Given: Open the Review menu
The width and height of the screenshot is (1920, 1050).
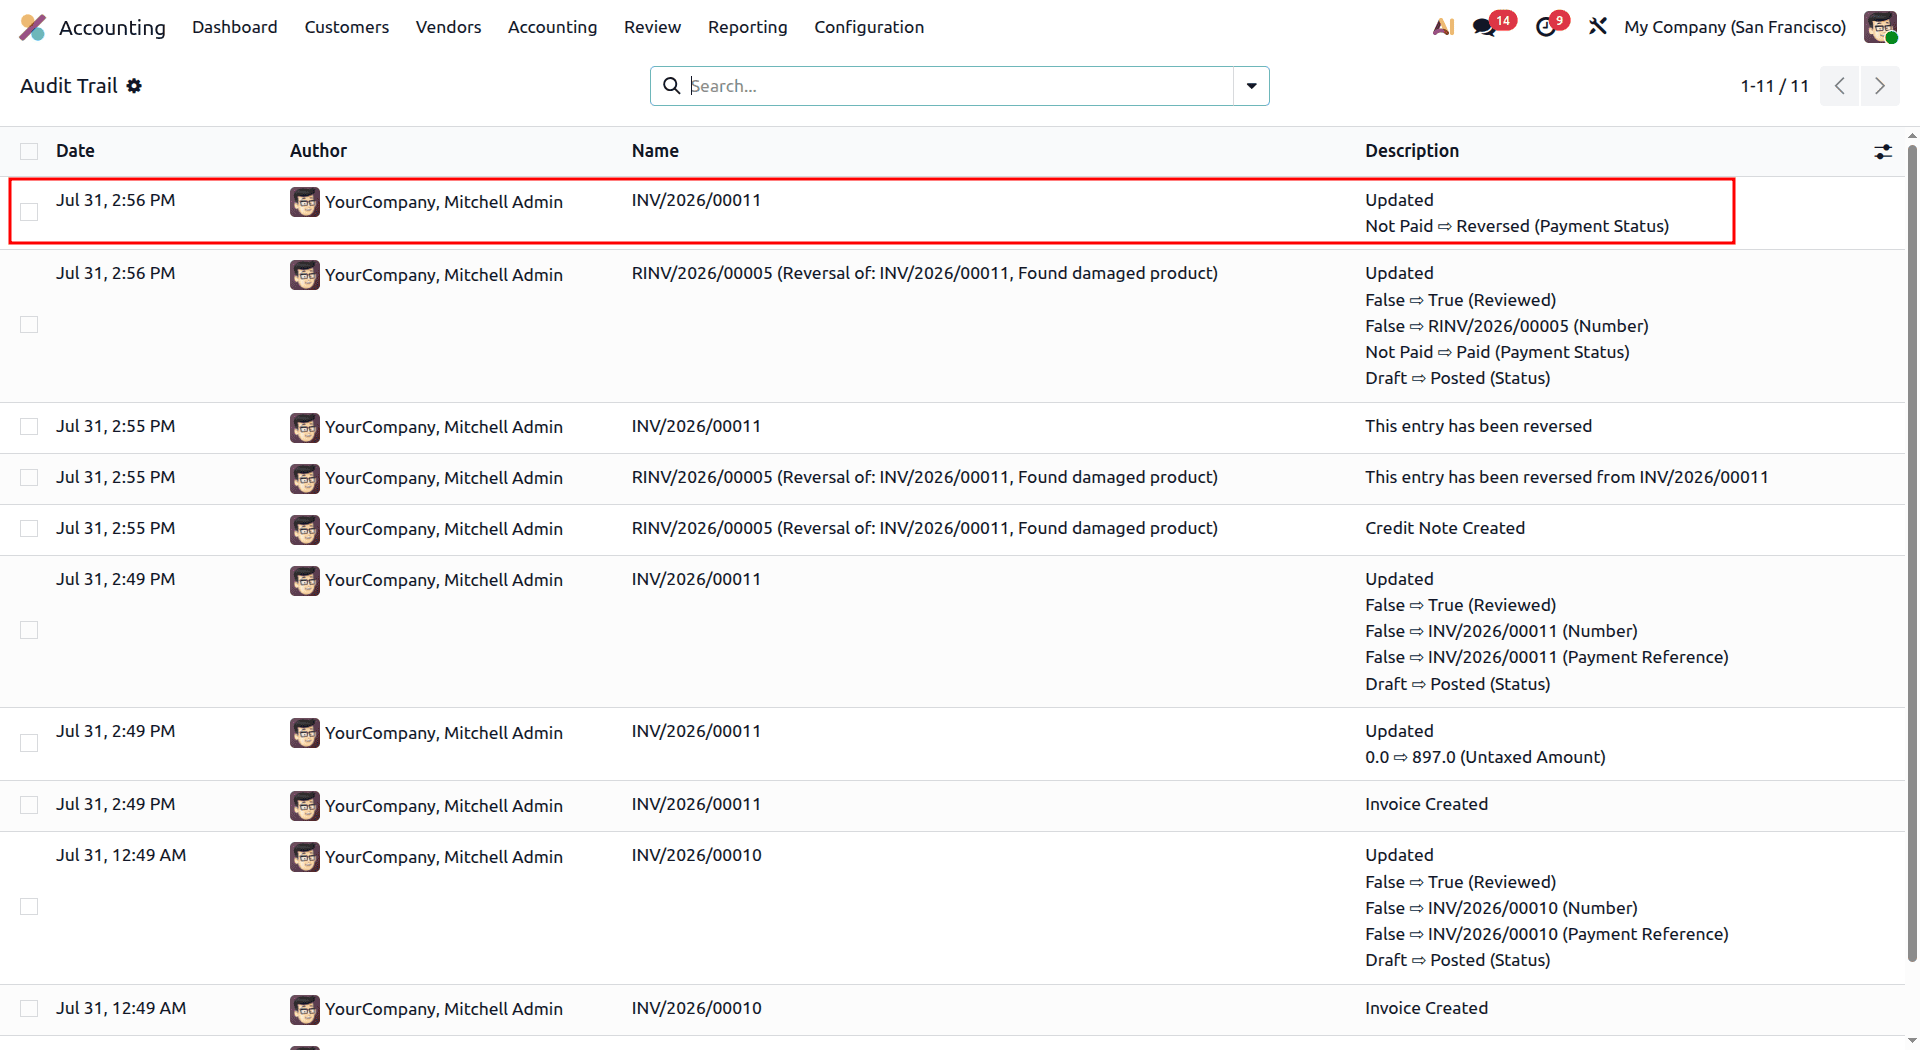Looking at the screenshot, I should 652,27.
